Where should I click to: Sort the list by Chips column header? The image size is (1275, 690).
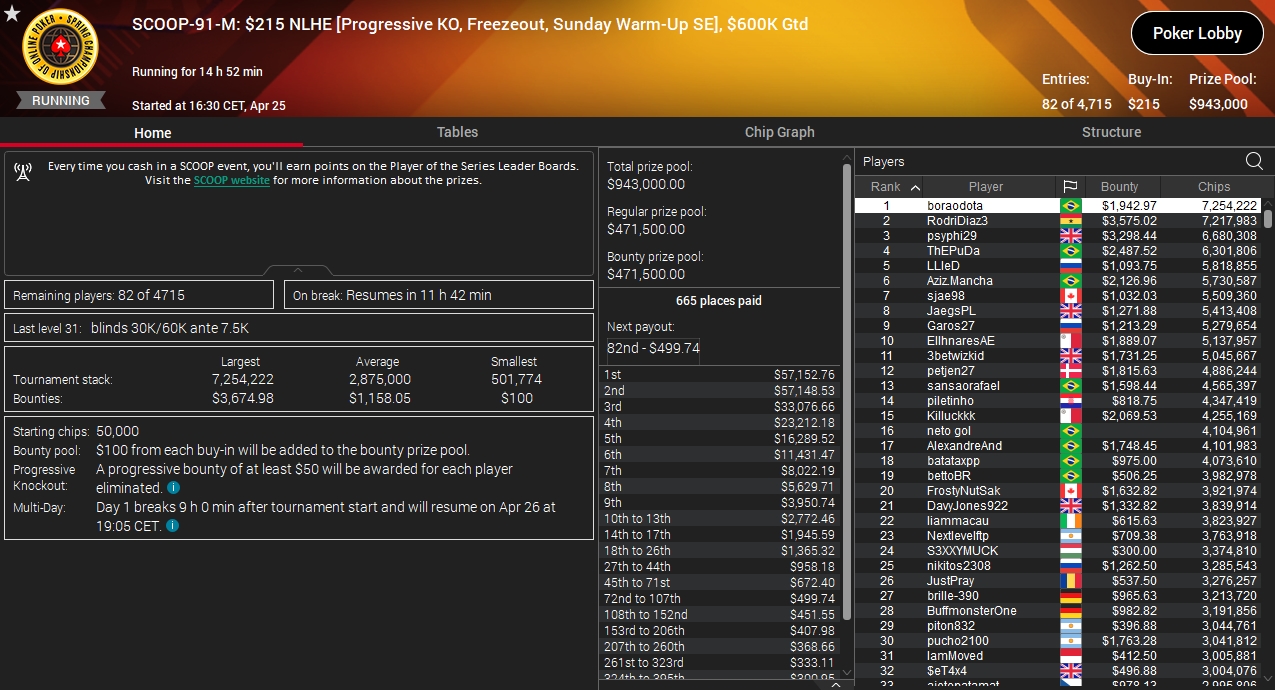pos(1213,186)
